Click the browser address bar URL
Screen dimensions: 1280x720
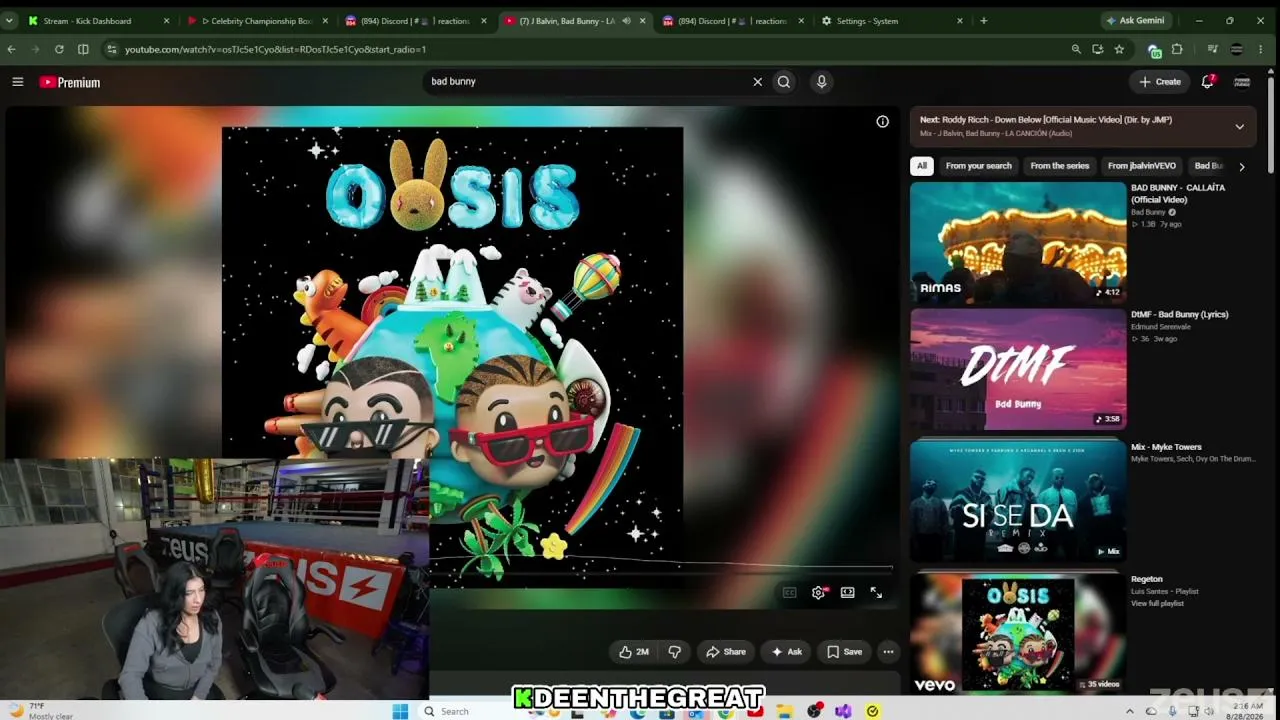(275, 49)
